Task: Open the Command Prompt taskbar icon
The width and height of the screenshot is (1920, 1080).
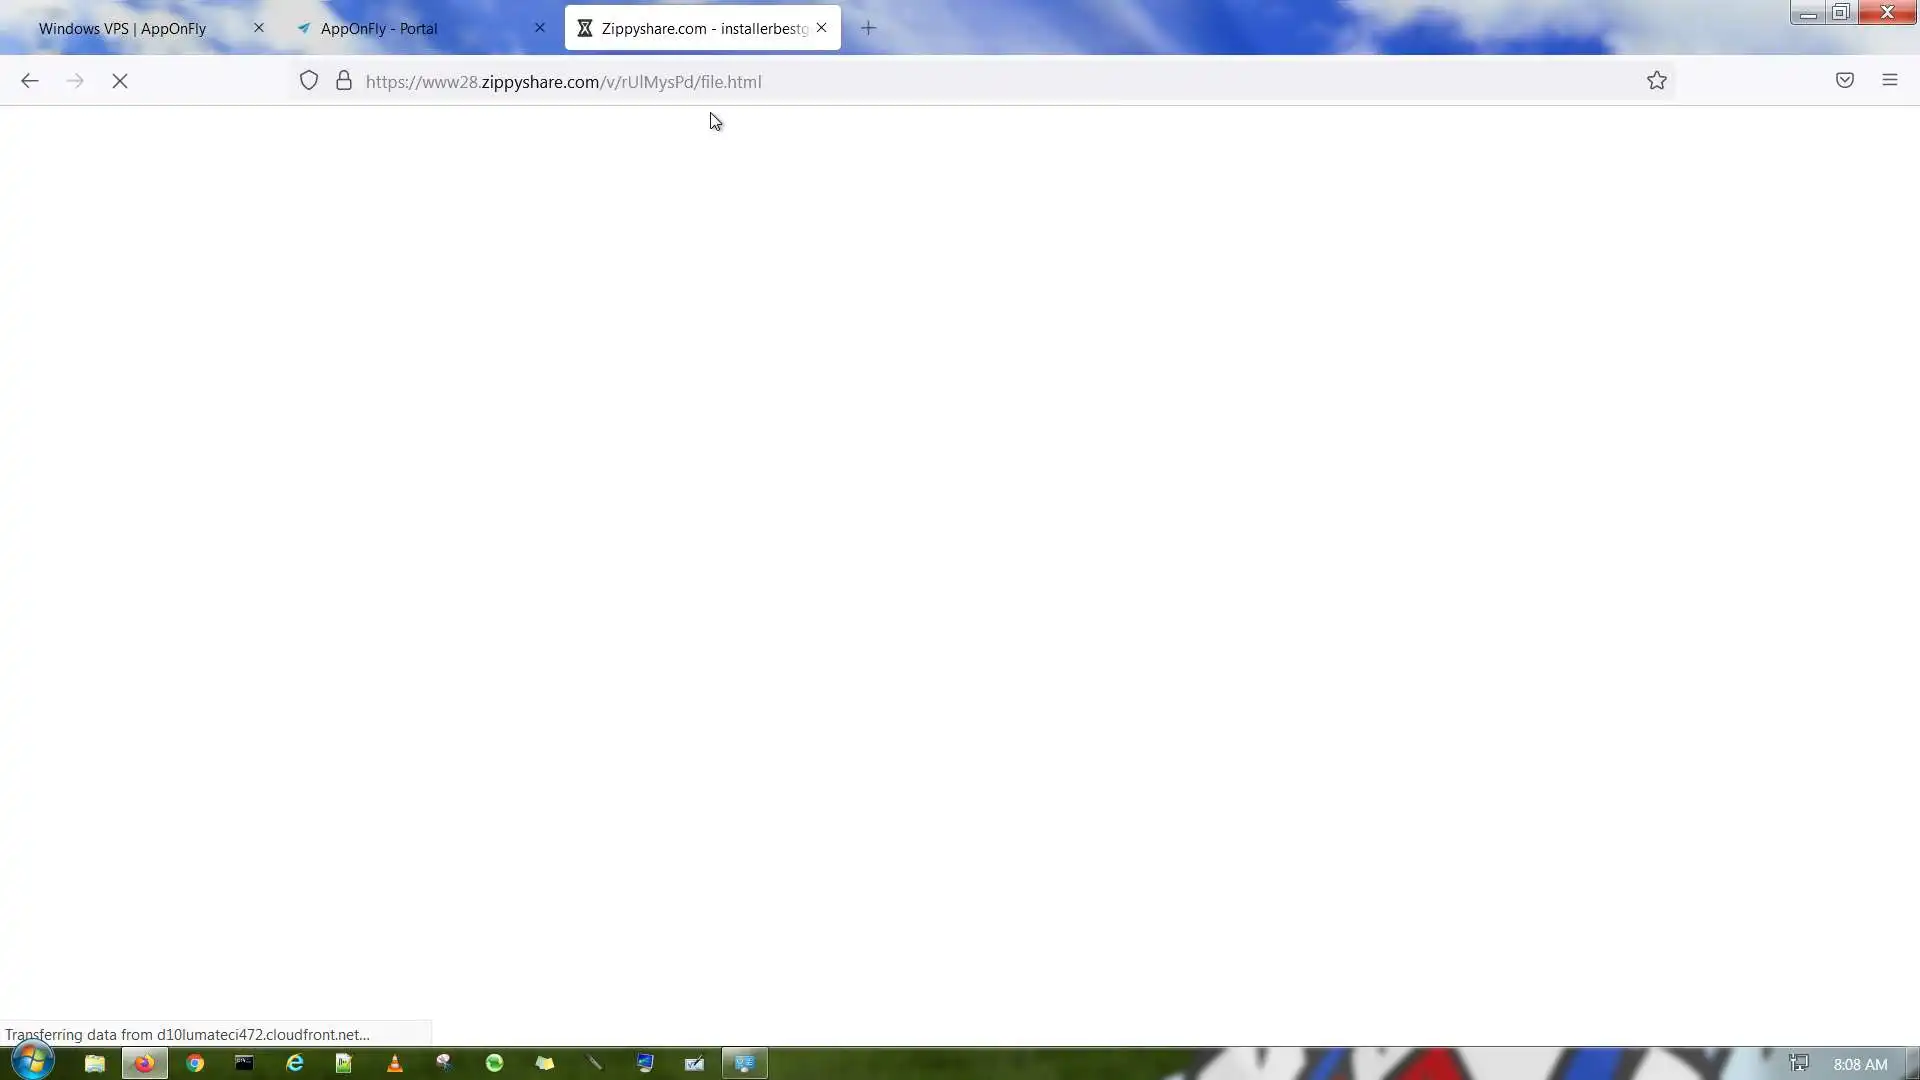Action: (x=244, y=1063)
